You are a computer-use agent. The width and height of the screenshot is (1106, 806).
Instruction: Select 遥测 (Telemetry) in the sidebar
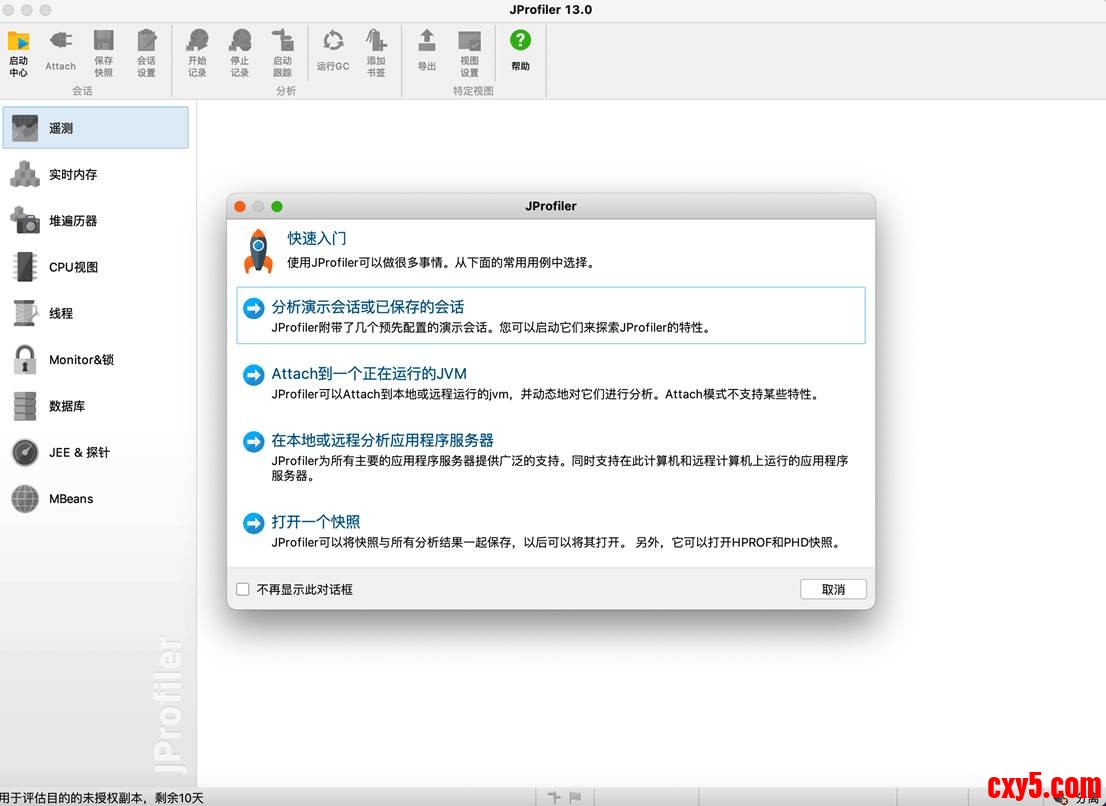coord(95,128)
